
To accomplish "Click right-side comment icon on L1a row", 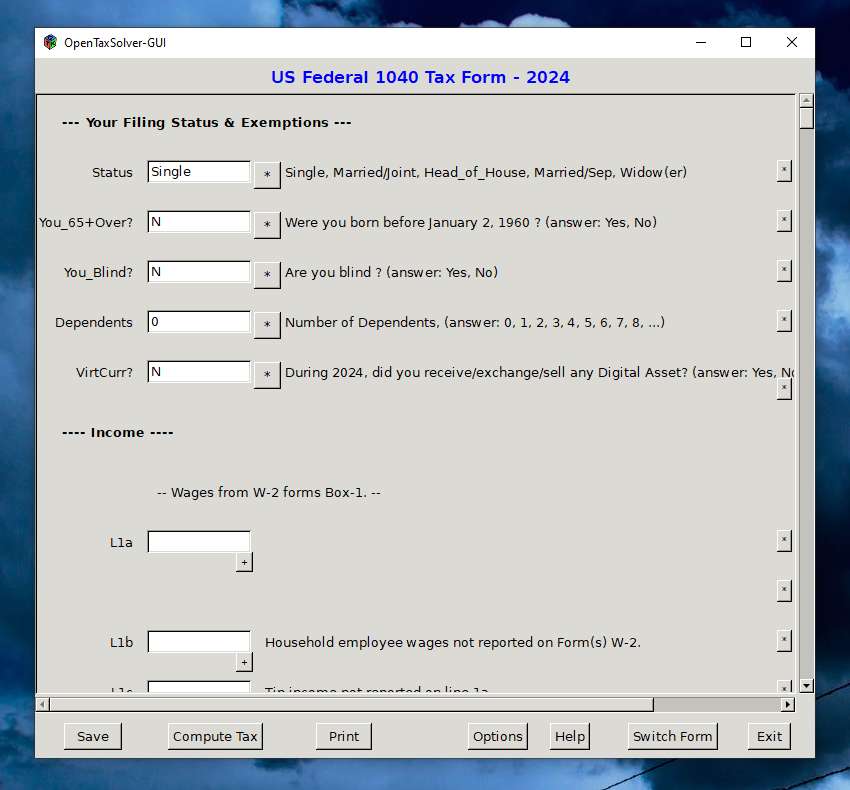I will point(784,540).
